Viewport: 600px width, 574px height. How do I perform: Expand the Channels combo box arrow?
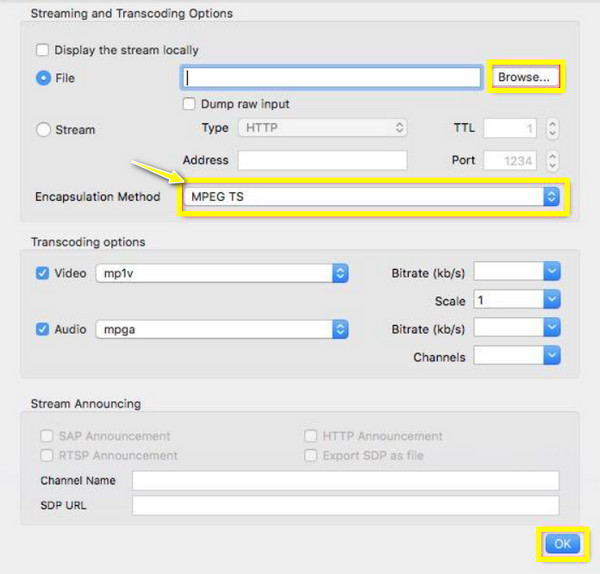552,355
